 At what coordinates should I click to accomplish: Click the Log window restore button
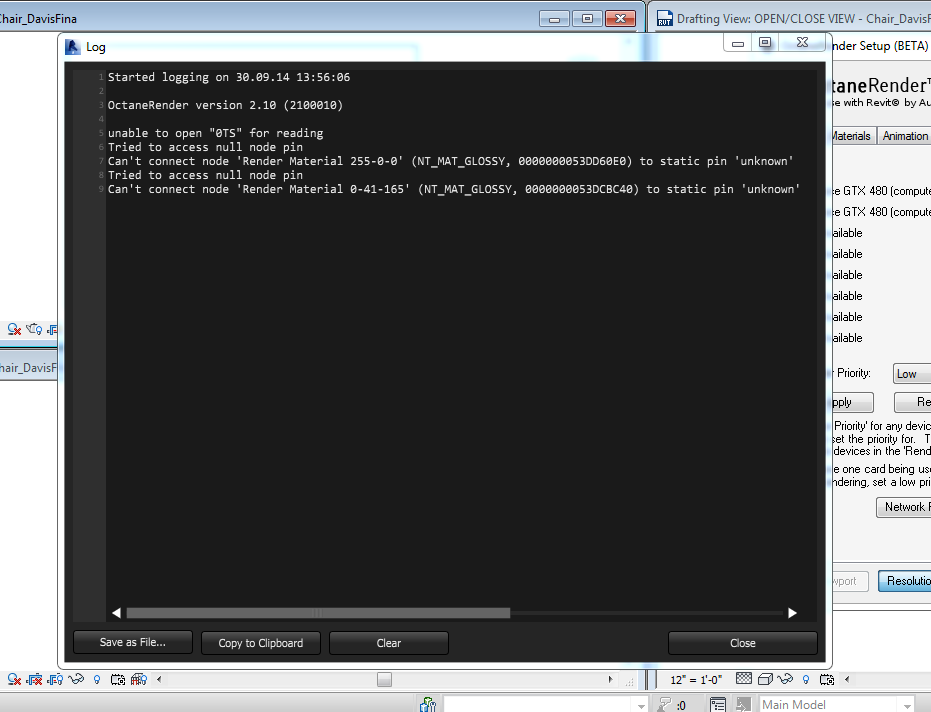click(765, 43)
